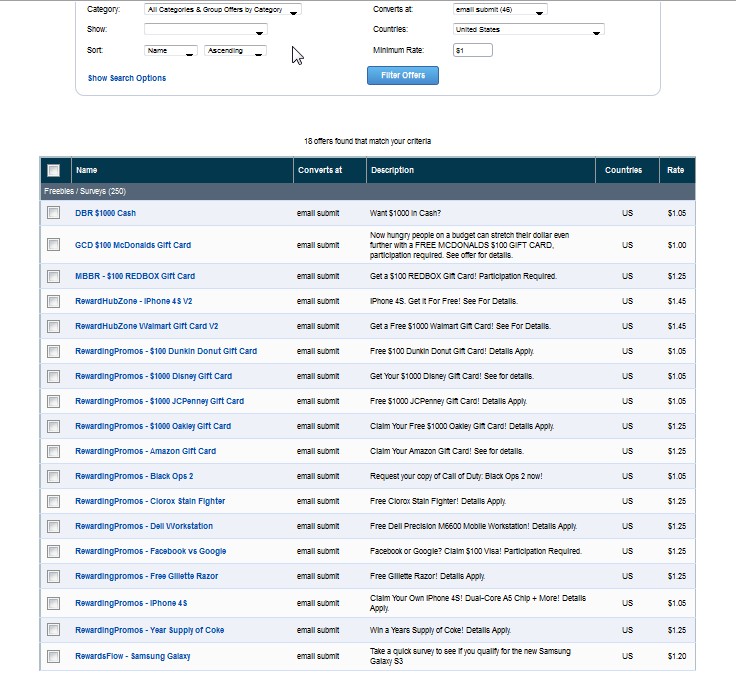Open the MBBR - $100 REDBOX Gift Card offer

pyautogui.click(x=135, y=276)
